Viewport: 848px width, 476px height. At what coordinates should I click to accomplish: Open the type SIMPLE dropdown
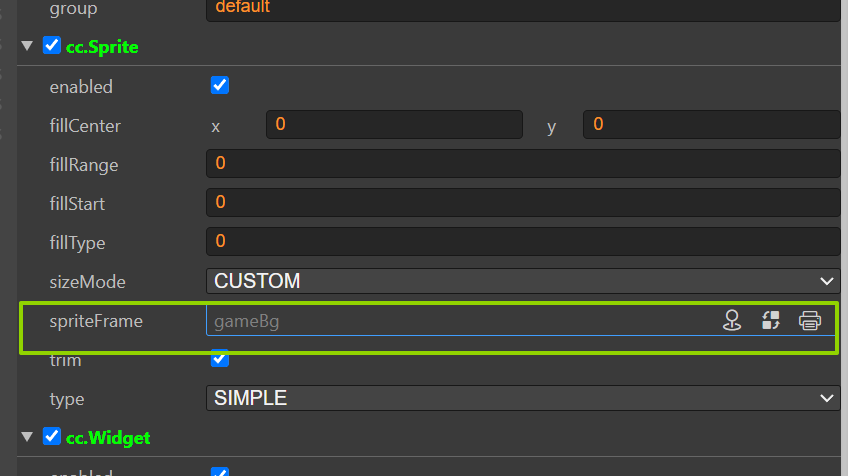click(523, 398)
